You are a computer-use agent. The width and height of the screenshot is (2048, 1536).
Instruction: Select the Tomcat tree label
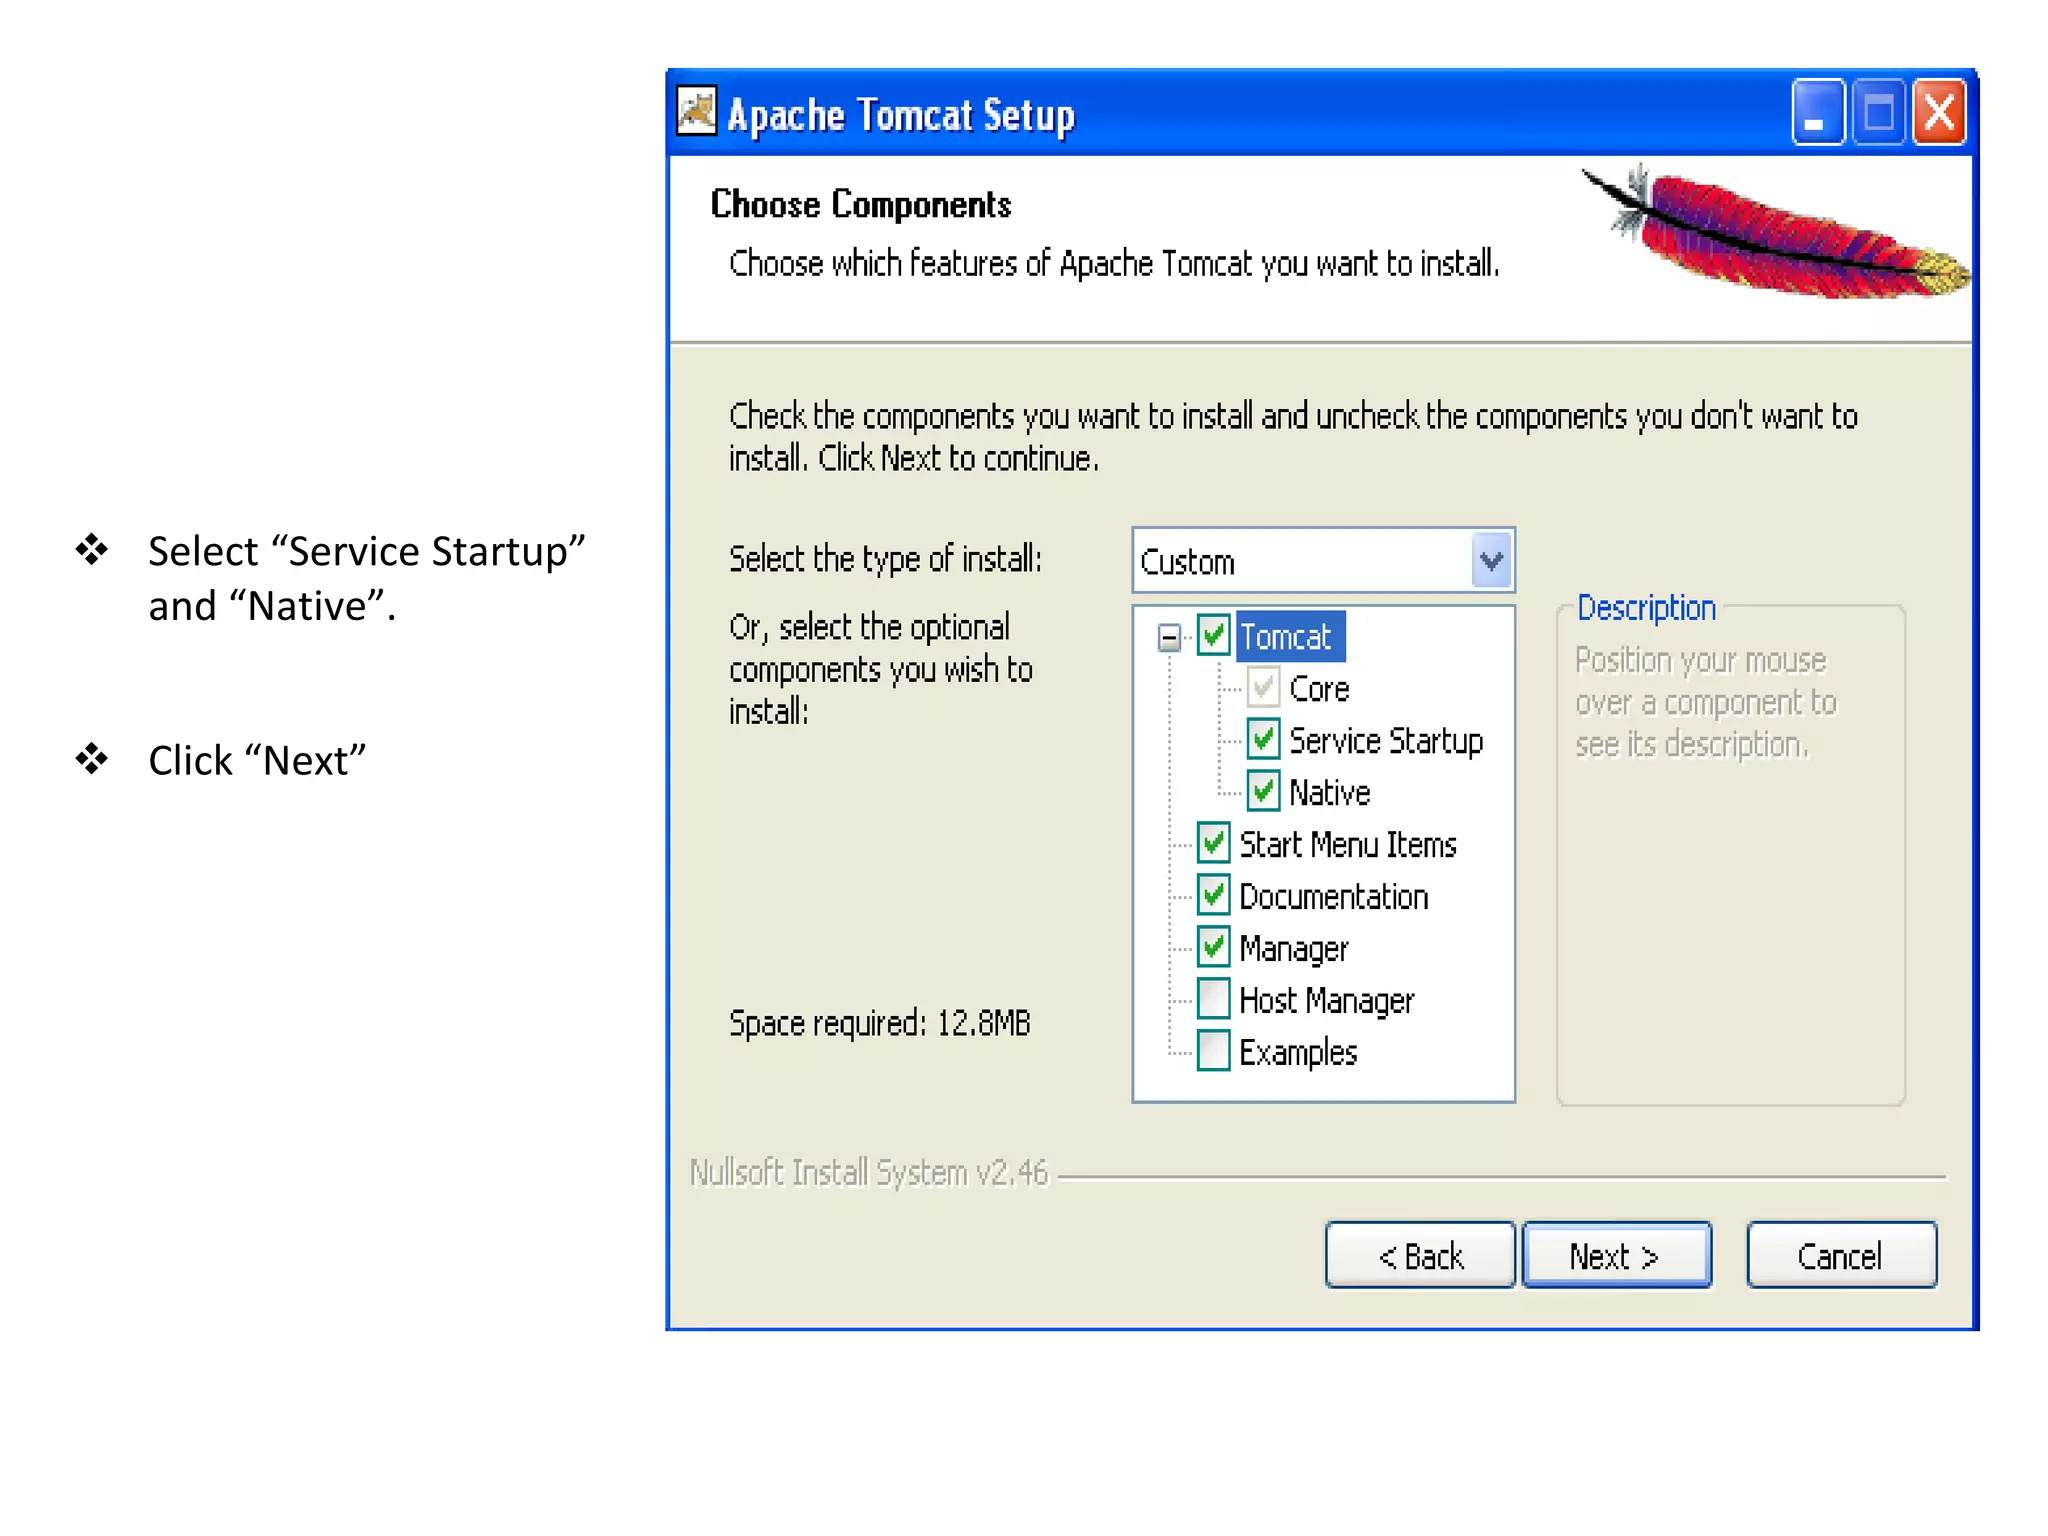click(x=1290, y=637)
